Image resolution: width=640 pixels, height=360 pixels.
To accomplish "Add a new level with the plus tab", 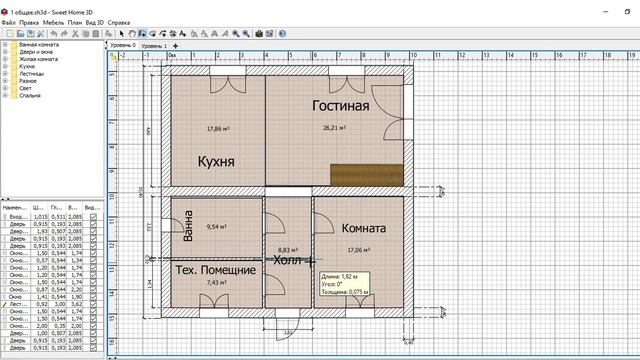I will (x=176, y=46).
